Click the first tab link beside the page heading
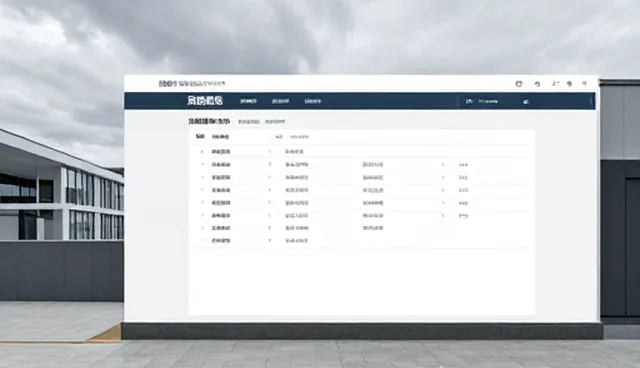 249,122
